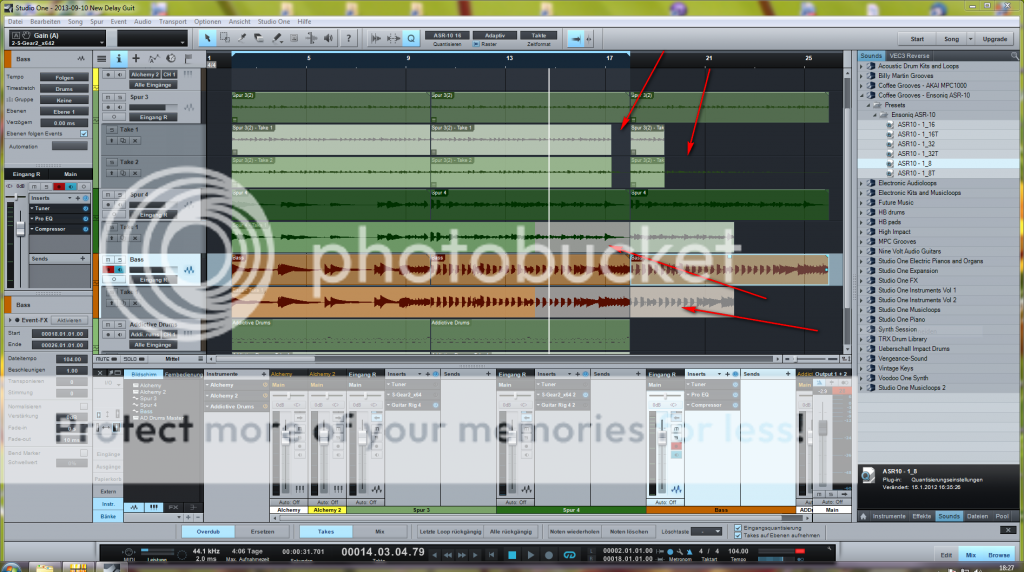Adjust the inspector channel volume fader
This screenshot has width=1024, height=572.
tap(20, 229)
